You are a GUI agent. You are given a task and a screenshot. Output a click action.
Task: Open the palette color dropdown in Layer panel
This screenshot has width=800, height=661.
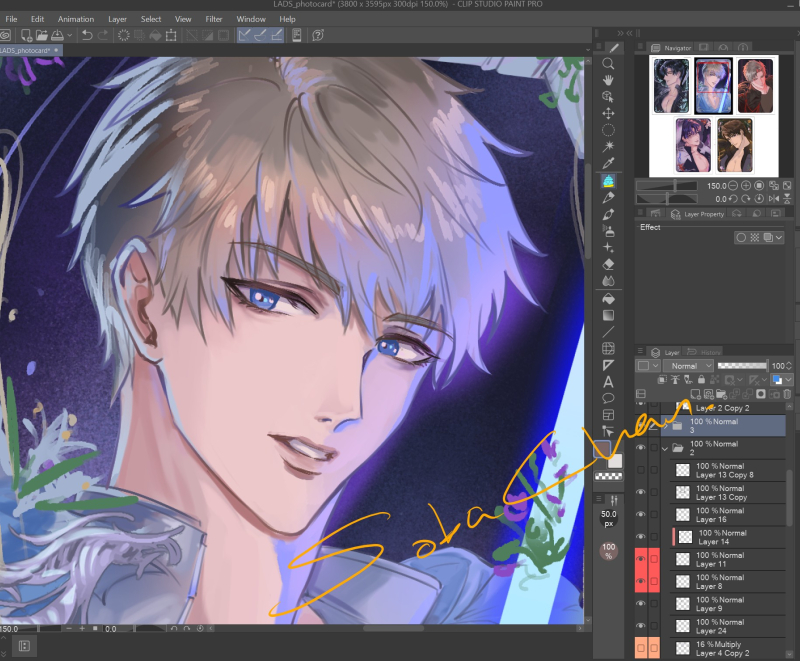648,366
